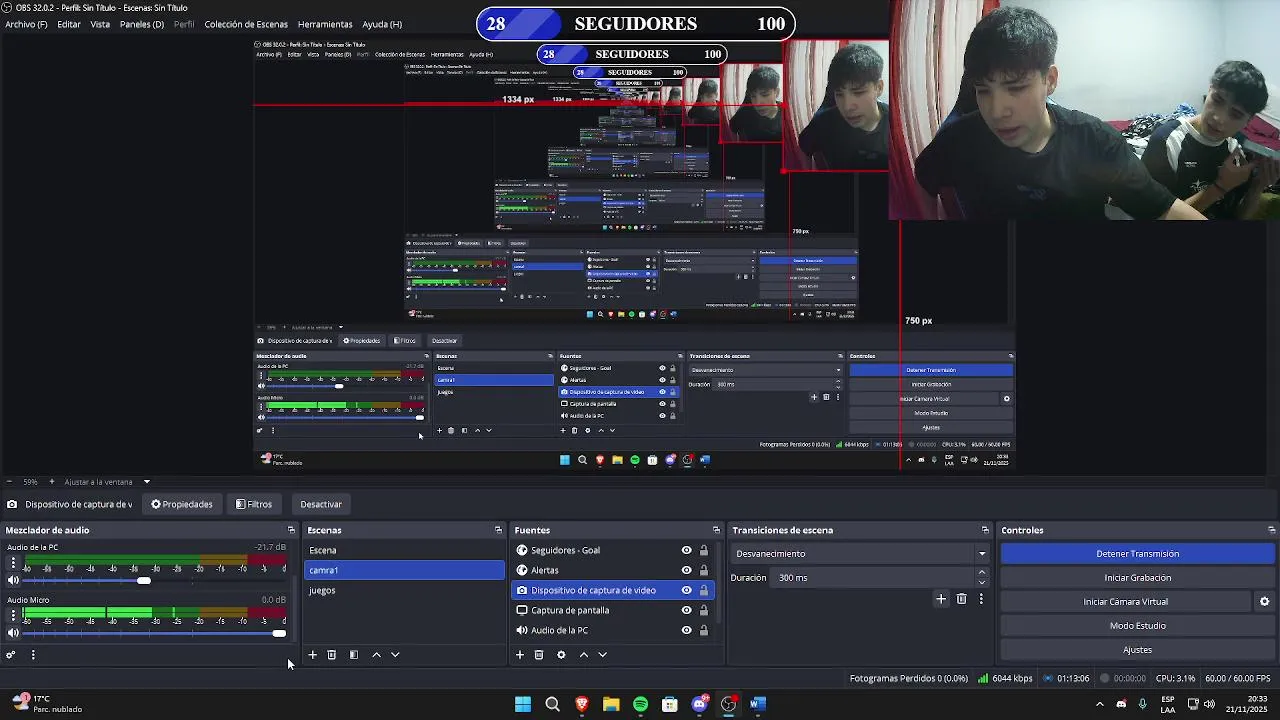The width and height of the screenshot is (1280, 720).
Task: Show hidden system tray icons chevron
Action: [x=1100, y=704]
